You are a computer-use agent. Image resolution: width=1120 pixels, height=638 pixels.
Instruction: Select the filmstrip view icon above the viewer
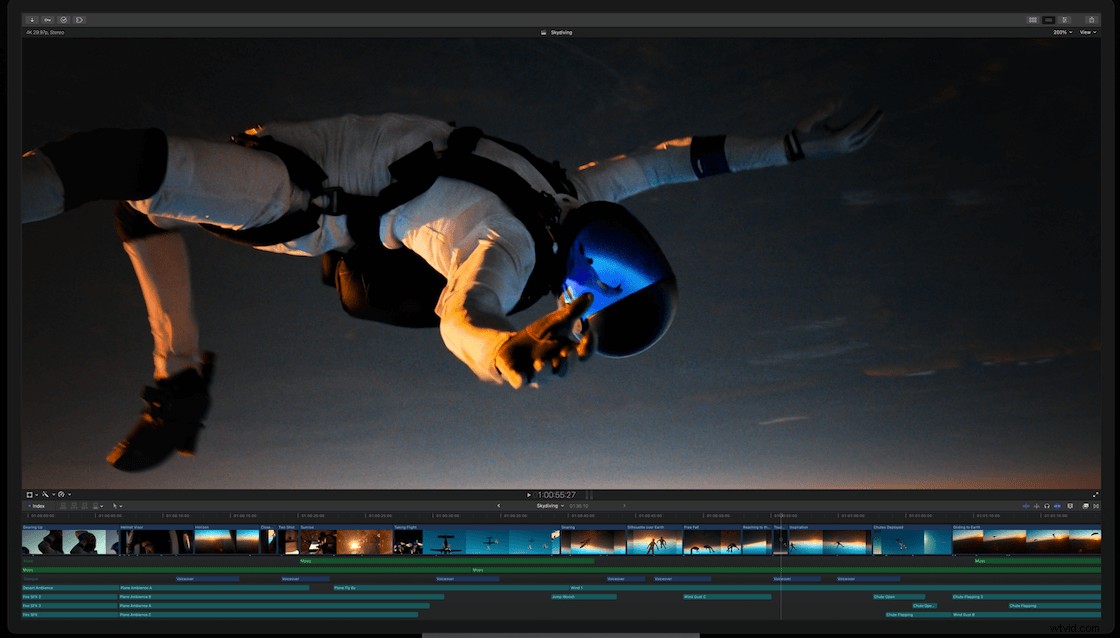pos(1033,19)
